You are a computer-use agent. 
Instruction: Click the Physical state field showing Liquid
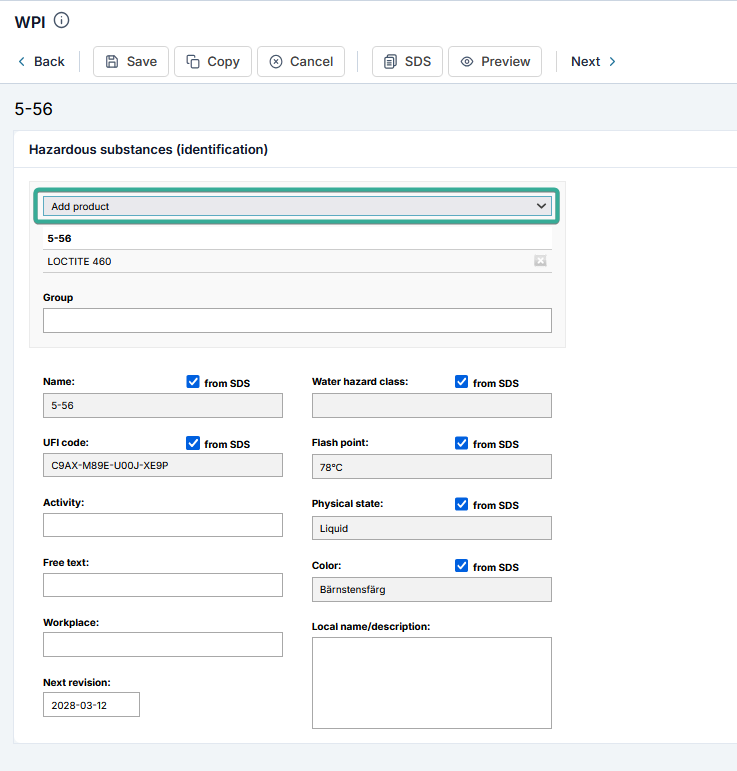432,528
